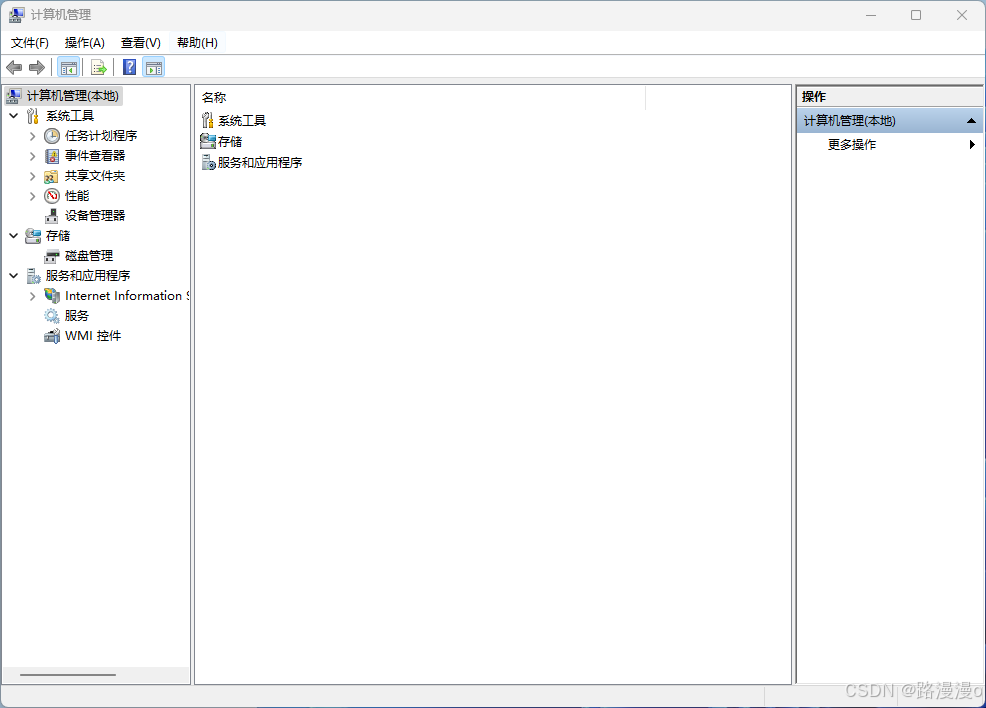Click the 存储 icon in the tree
The width and height of the screenshot is (986, 708).
click(33, 236)
